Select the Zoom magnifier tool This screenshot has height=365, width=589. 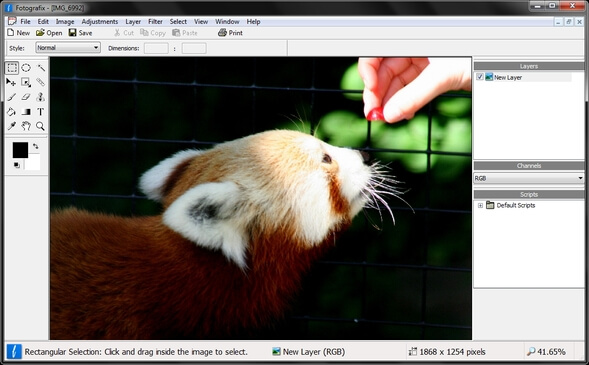(40, 126)
